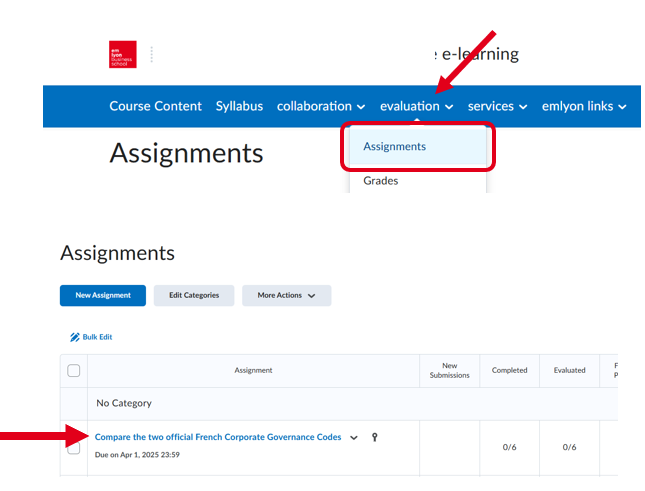Open the evaluation dropdown in the navbar
This screenshot has width=645, height=491.
coord(417,106)
